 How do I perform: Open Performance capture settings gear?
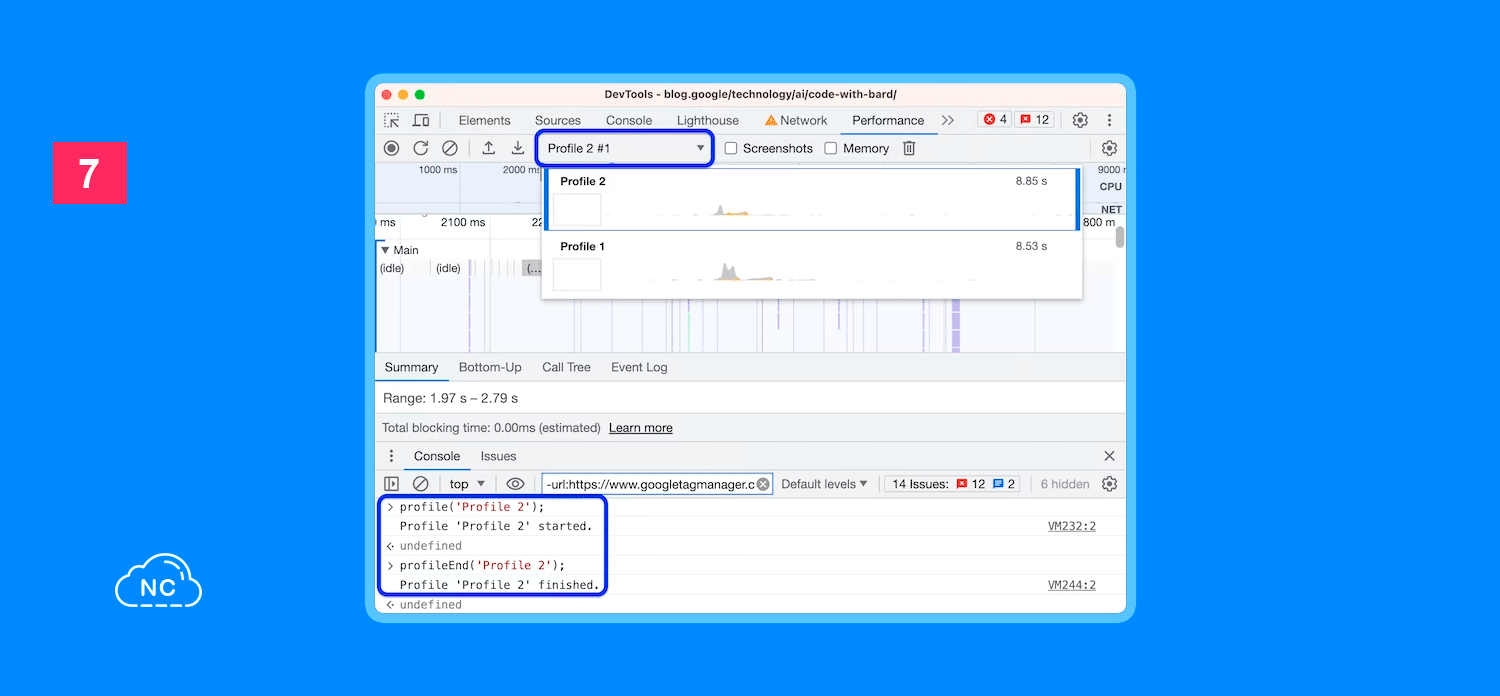[1109, 148]
